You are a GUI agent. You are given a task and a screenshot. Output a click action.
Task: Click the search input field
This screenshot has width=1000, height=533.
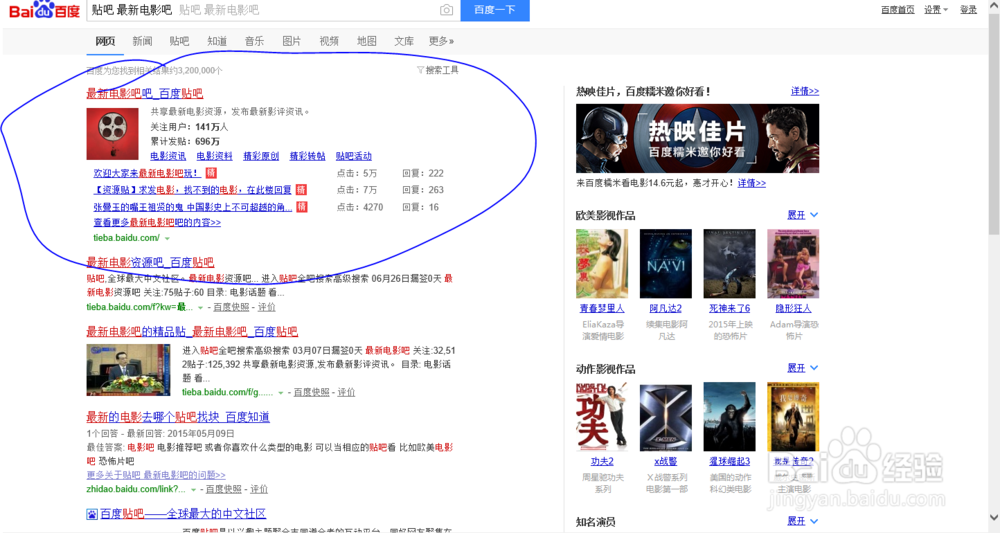261,10
